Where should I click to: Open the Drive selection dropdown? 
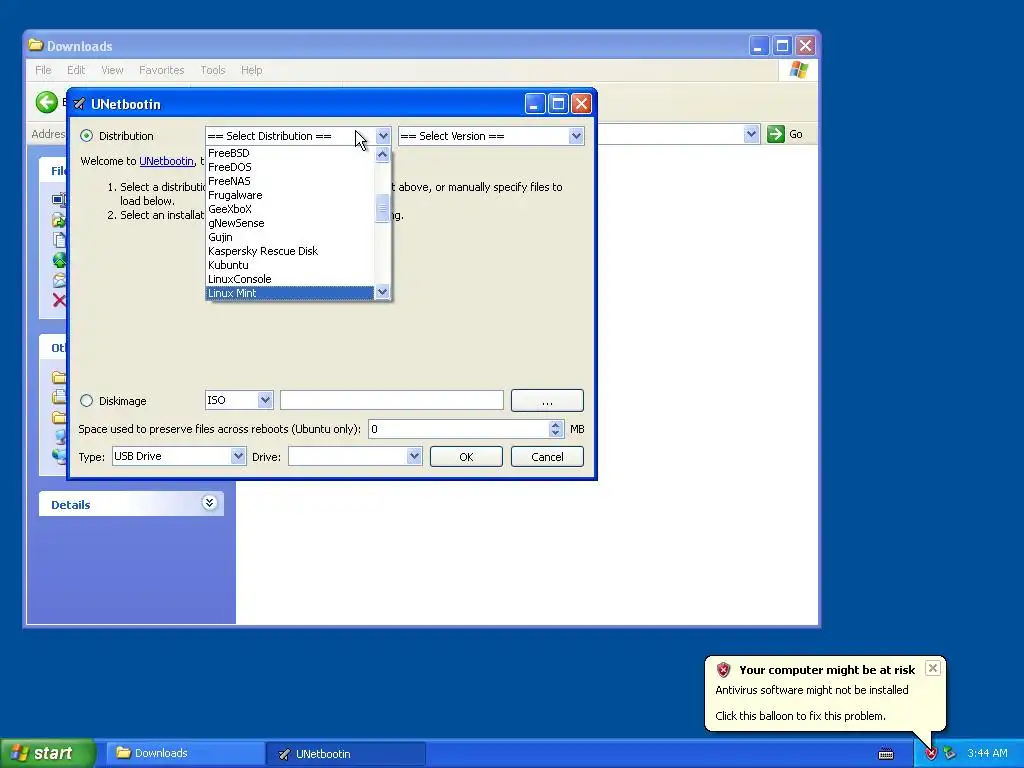pyautogui.click(x=355, y=456)
